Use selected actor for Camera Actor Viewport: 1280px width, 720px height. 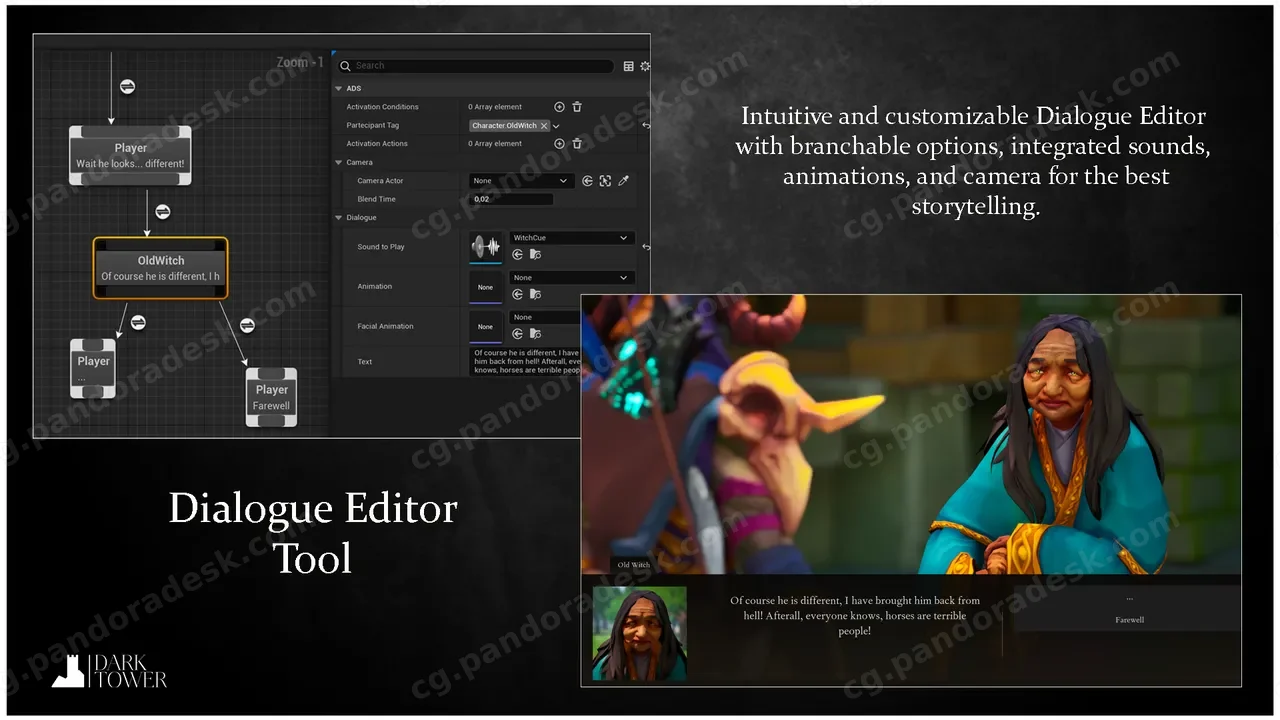[588, 181]
